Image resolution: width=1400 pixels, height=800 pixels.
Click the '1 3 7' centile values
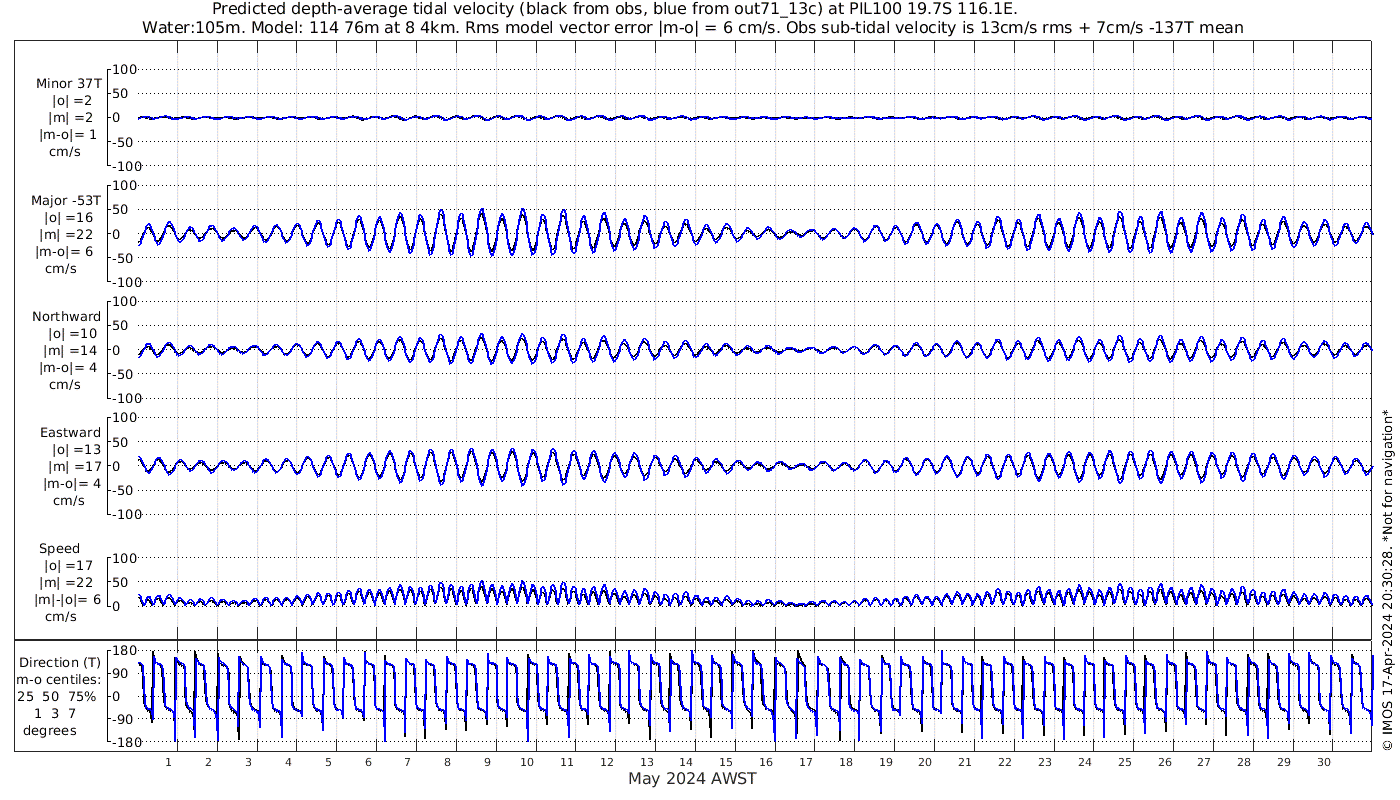click(54, 713)
